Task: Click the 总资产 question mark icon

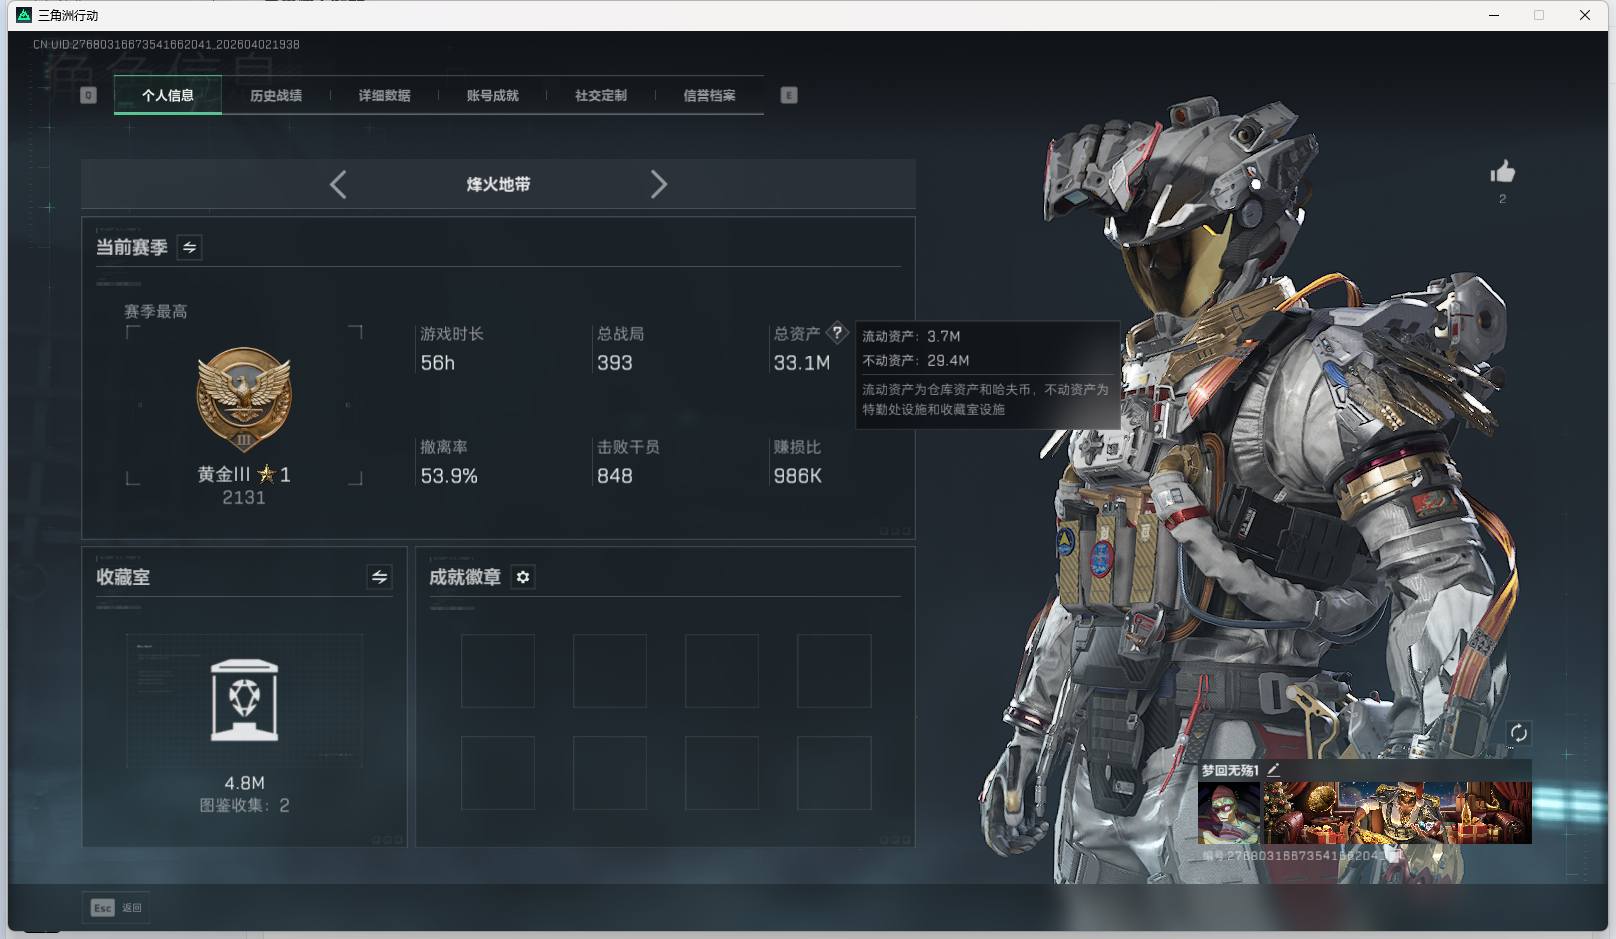Action: pos(837,333)
